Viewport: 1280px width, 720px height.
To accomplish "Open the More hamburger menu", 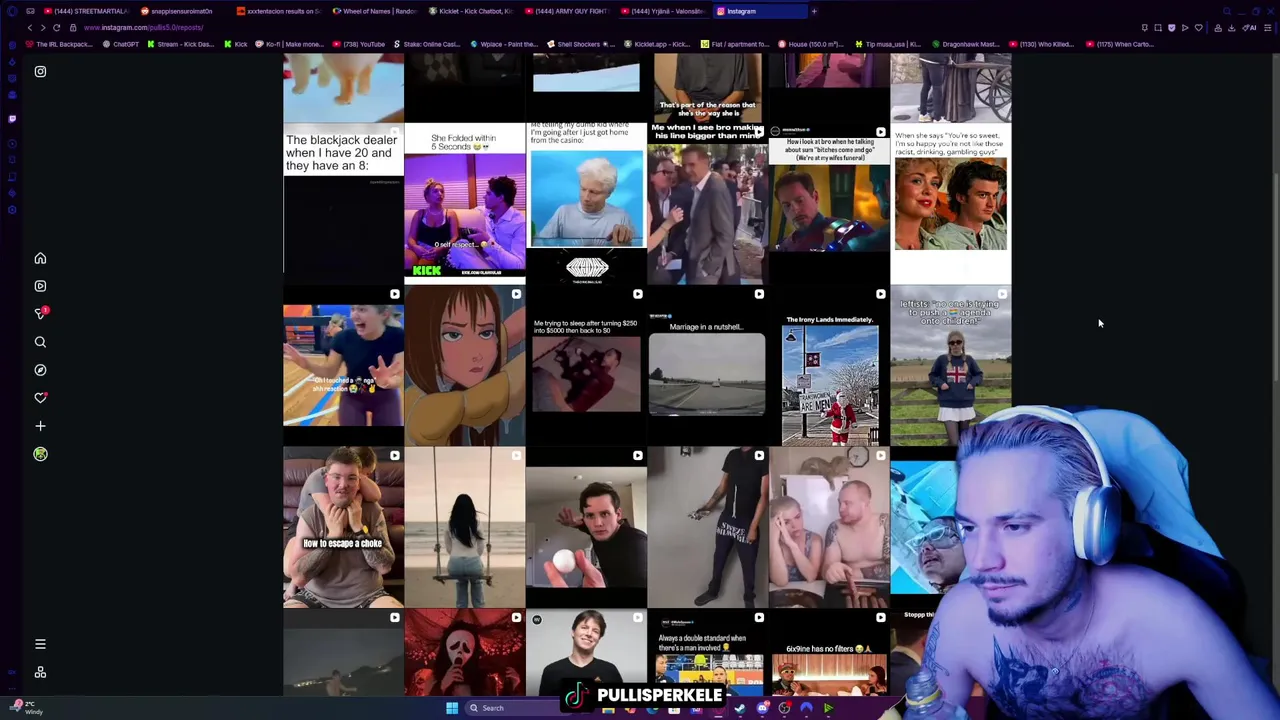I will (40, 644).
